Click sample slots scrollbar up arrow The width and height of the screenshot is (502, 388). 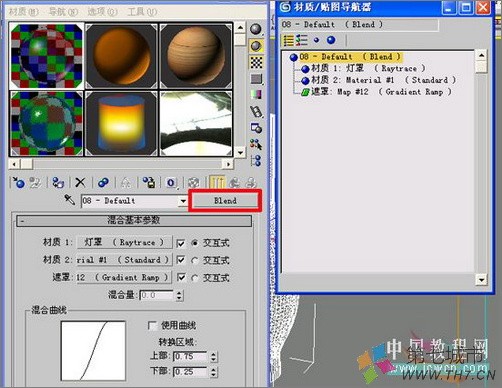(x=240, y=28)
